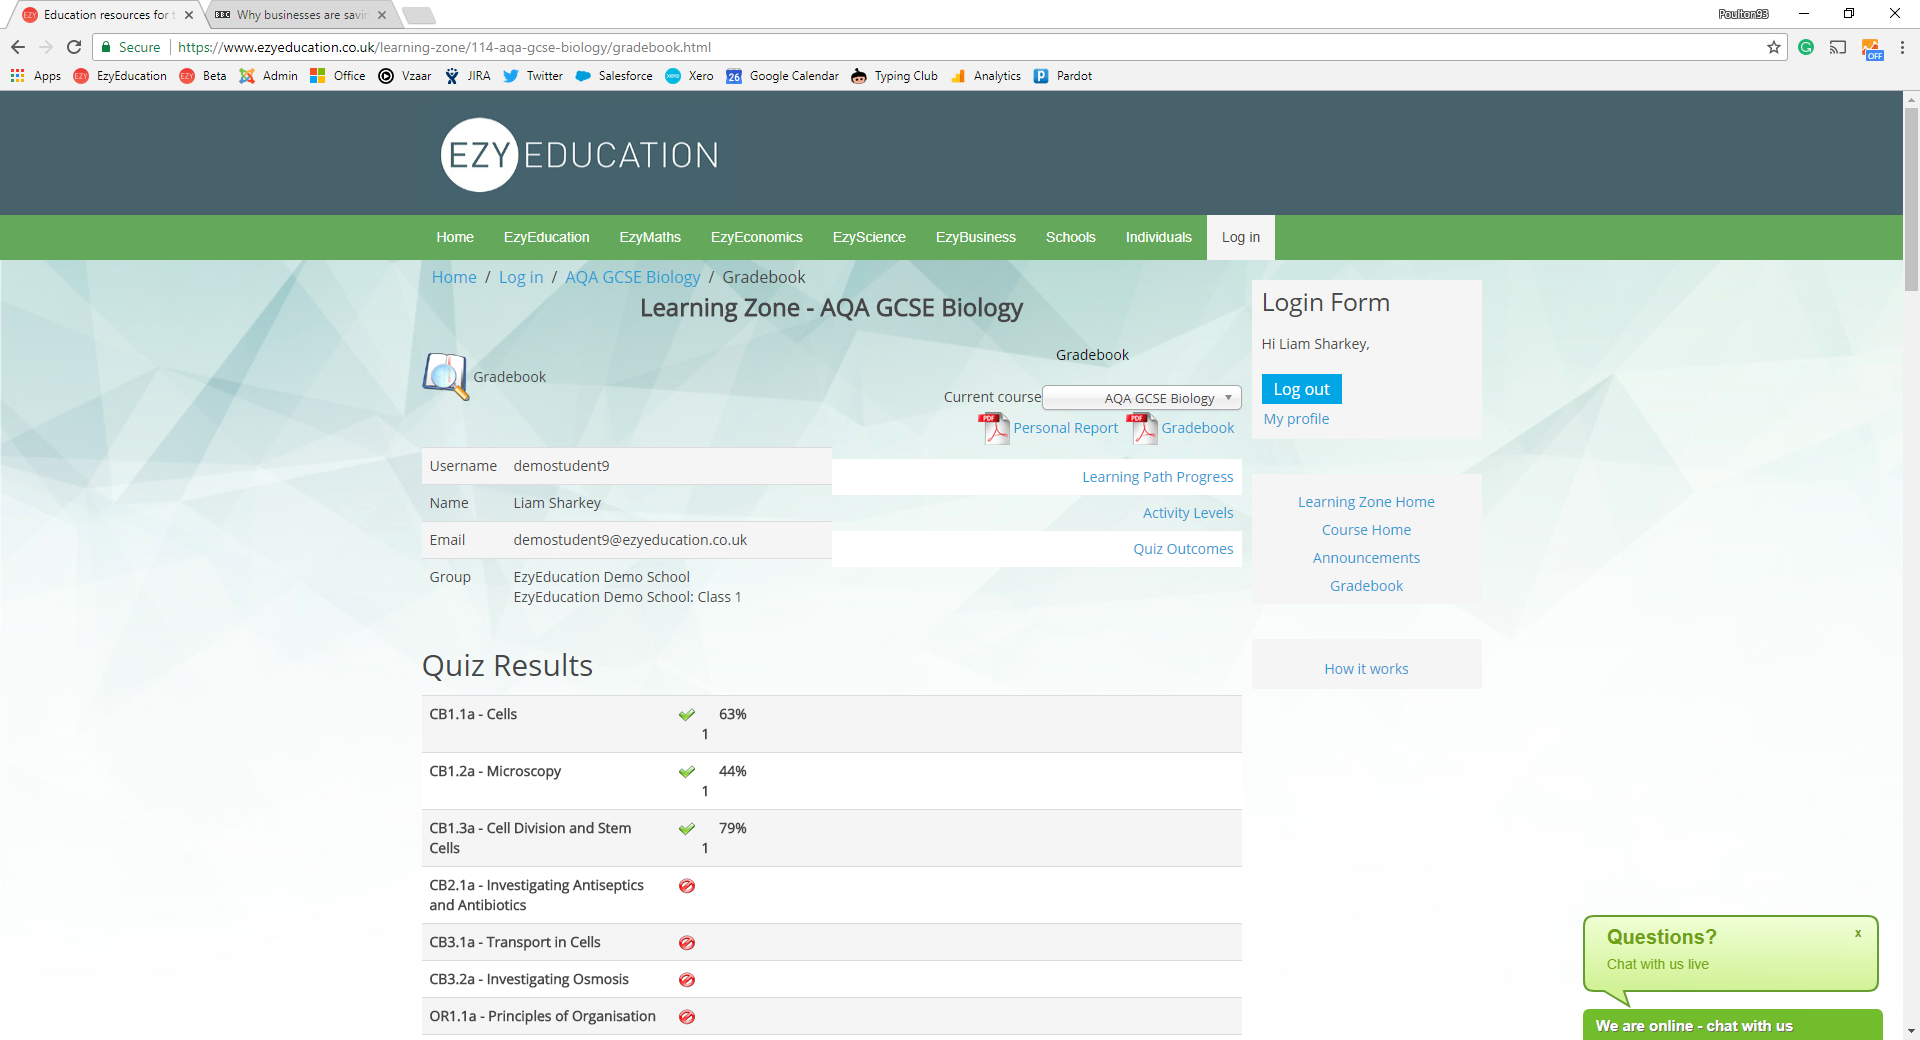1920x1040 pixels.
Task: Click the AQA GCSE Biology breadcrumb link
Action: point(633,277)
